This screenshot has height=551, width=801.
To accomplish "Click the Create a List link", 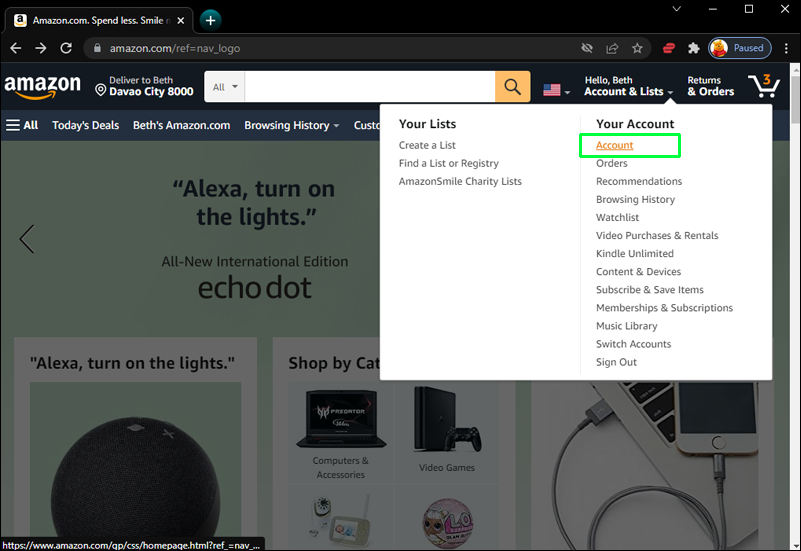I will 427,145.
